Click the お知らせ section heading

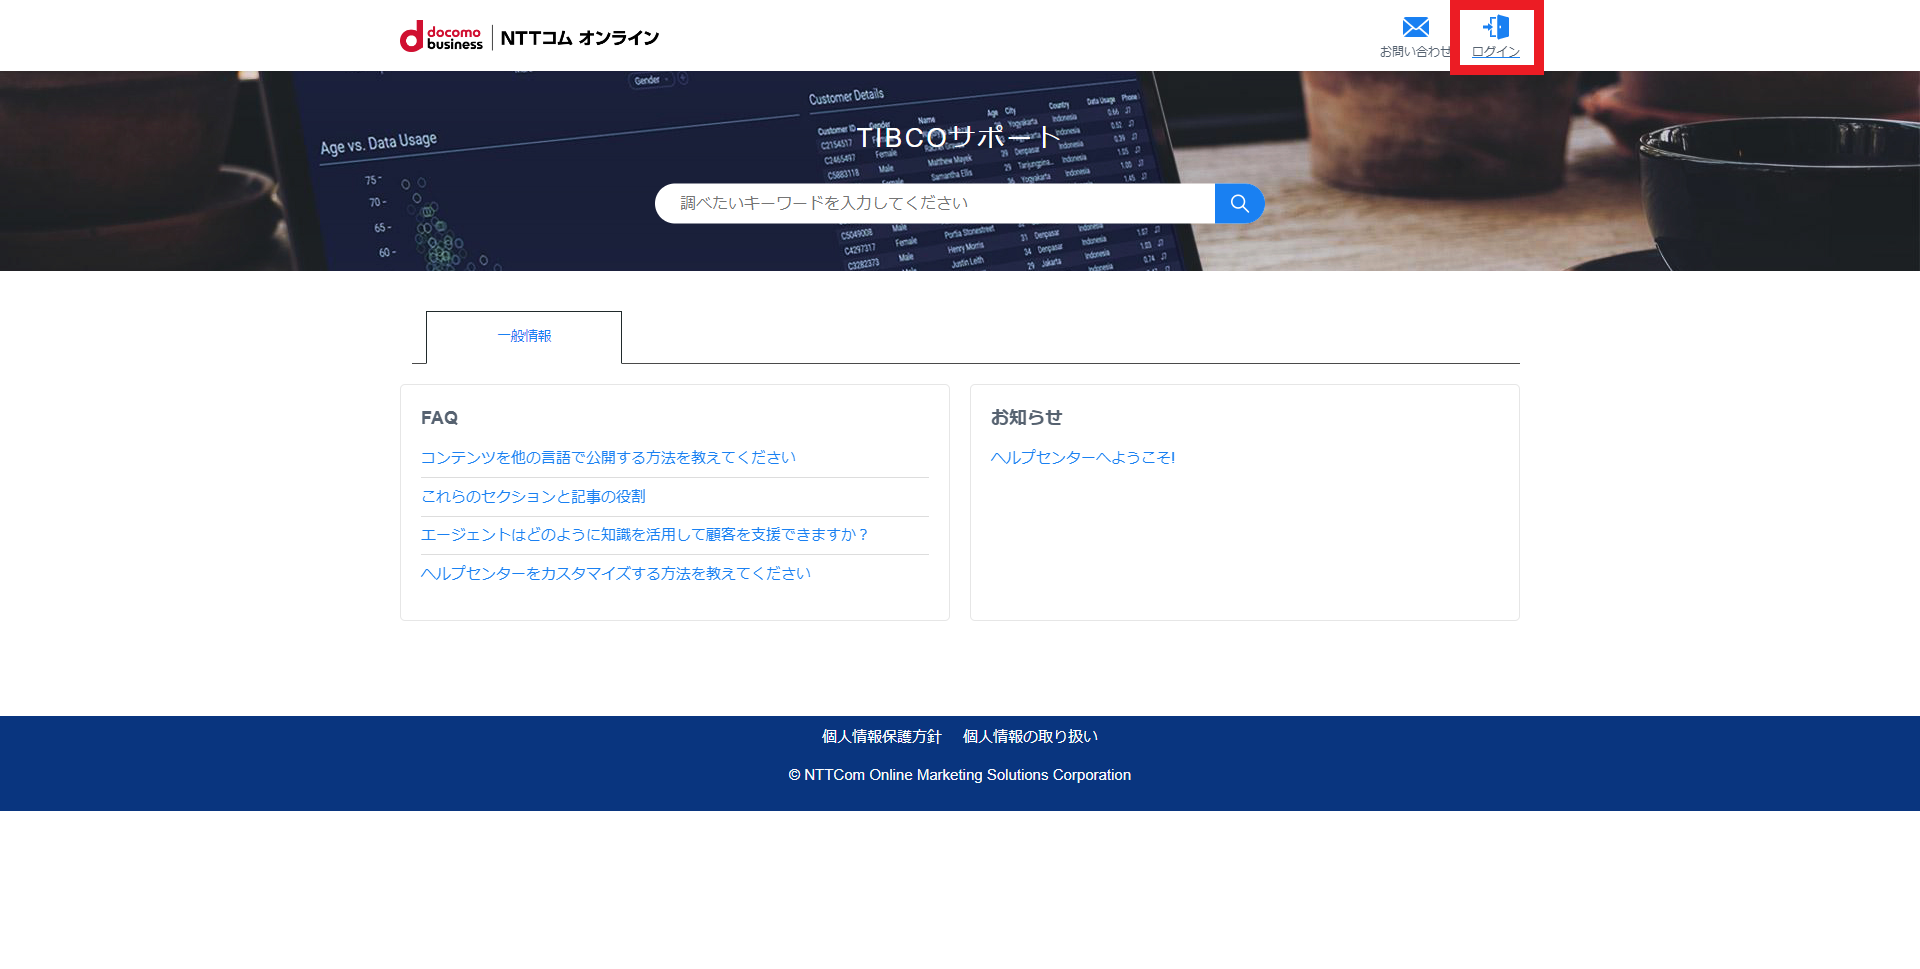(1026, 418)
